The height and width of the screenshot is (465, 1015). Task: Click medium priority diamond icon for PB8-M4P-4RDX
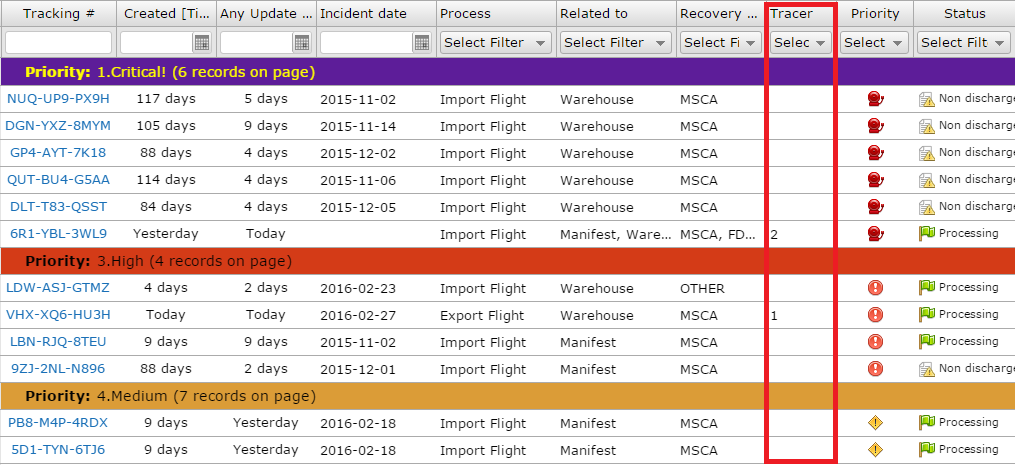tap(875, 423)
